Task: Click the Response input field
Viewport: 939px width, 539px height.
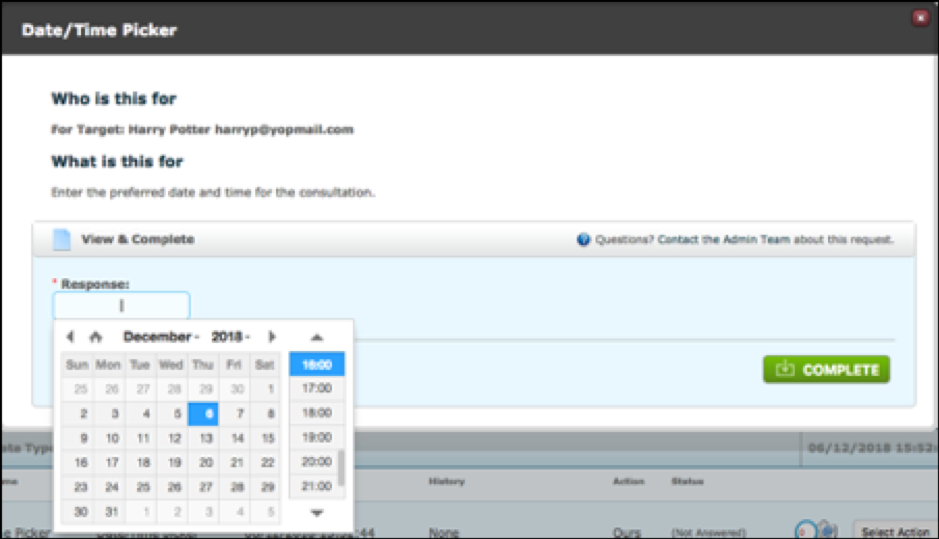Action: (122, 305)
